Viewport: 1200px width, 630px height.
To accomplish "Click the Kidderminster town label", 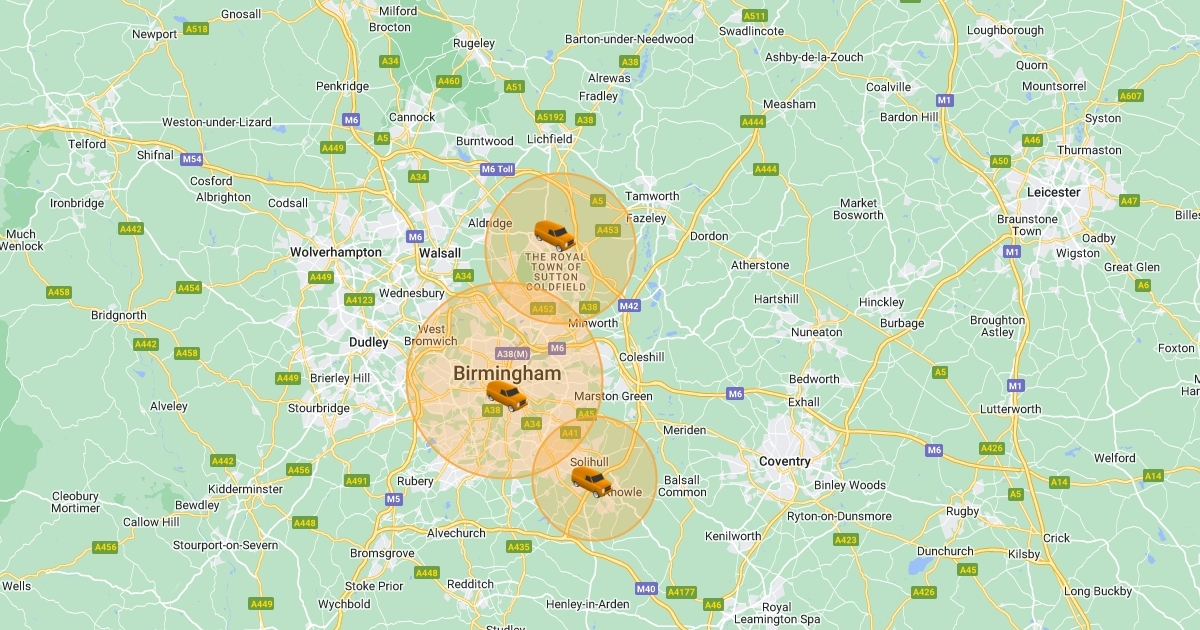I will click(246, 489).
